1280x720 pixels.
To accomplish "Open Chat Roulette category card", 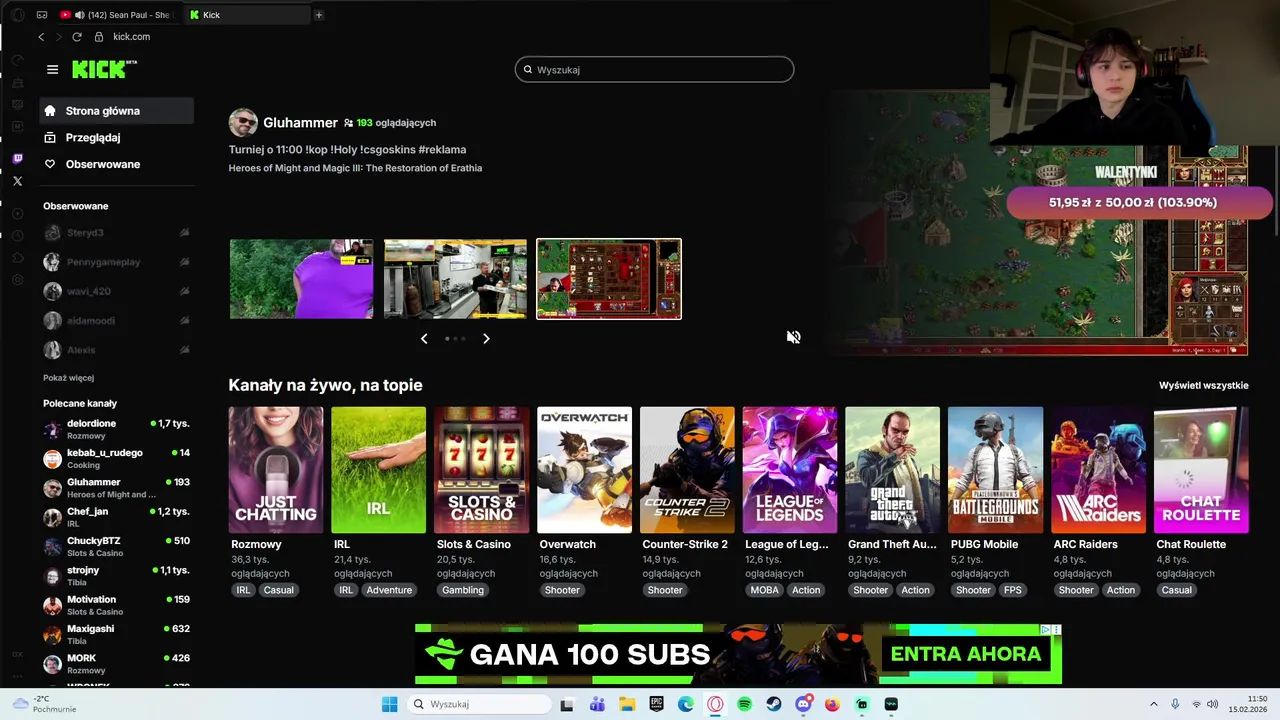I will [x=1201, y=470].
